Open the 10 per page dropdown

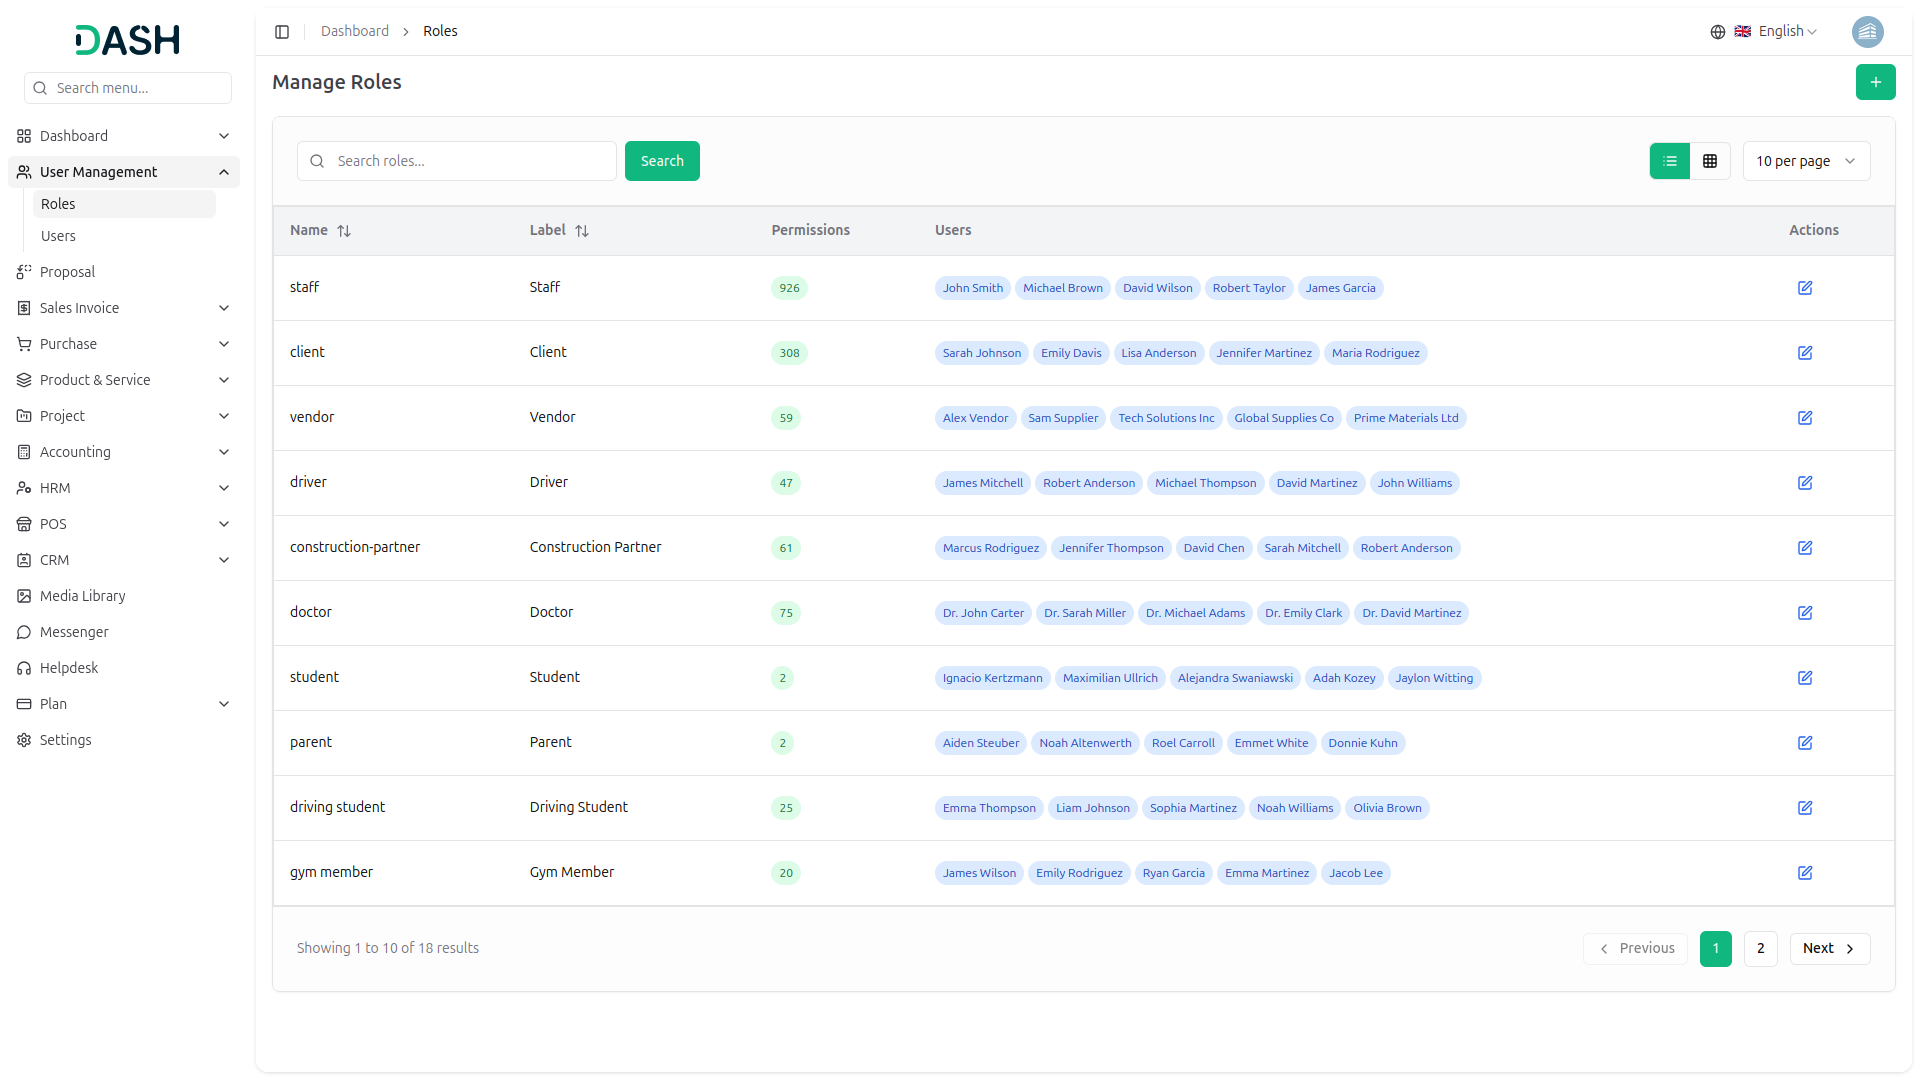1806,161
